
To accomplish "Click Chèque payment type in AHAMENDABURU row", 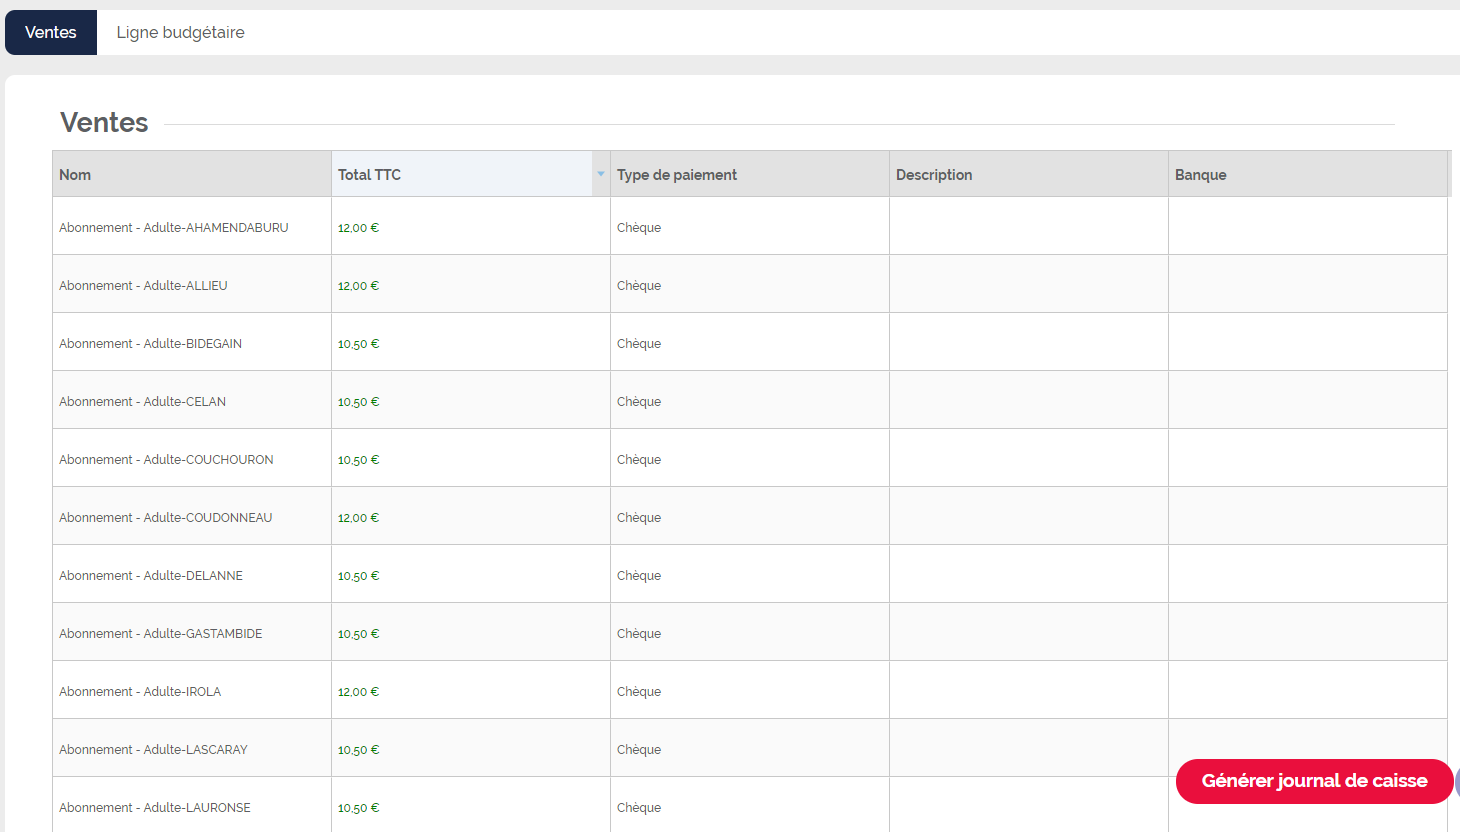I will click(x=639, y=228).
